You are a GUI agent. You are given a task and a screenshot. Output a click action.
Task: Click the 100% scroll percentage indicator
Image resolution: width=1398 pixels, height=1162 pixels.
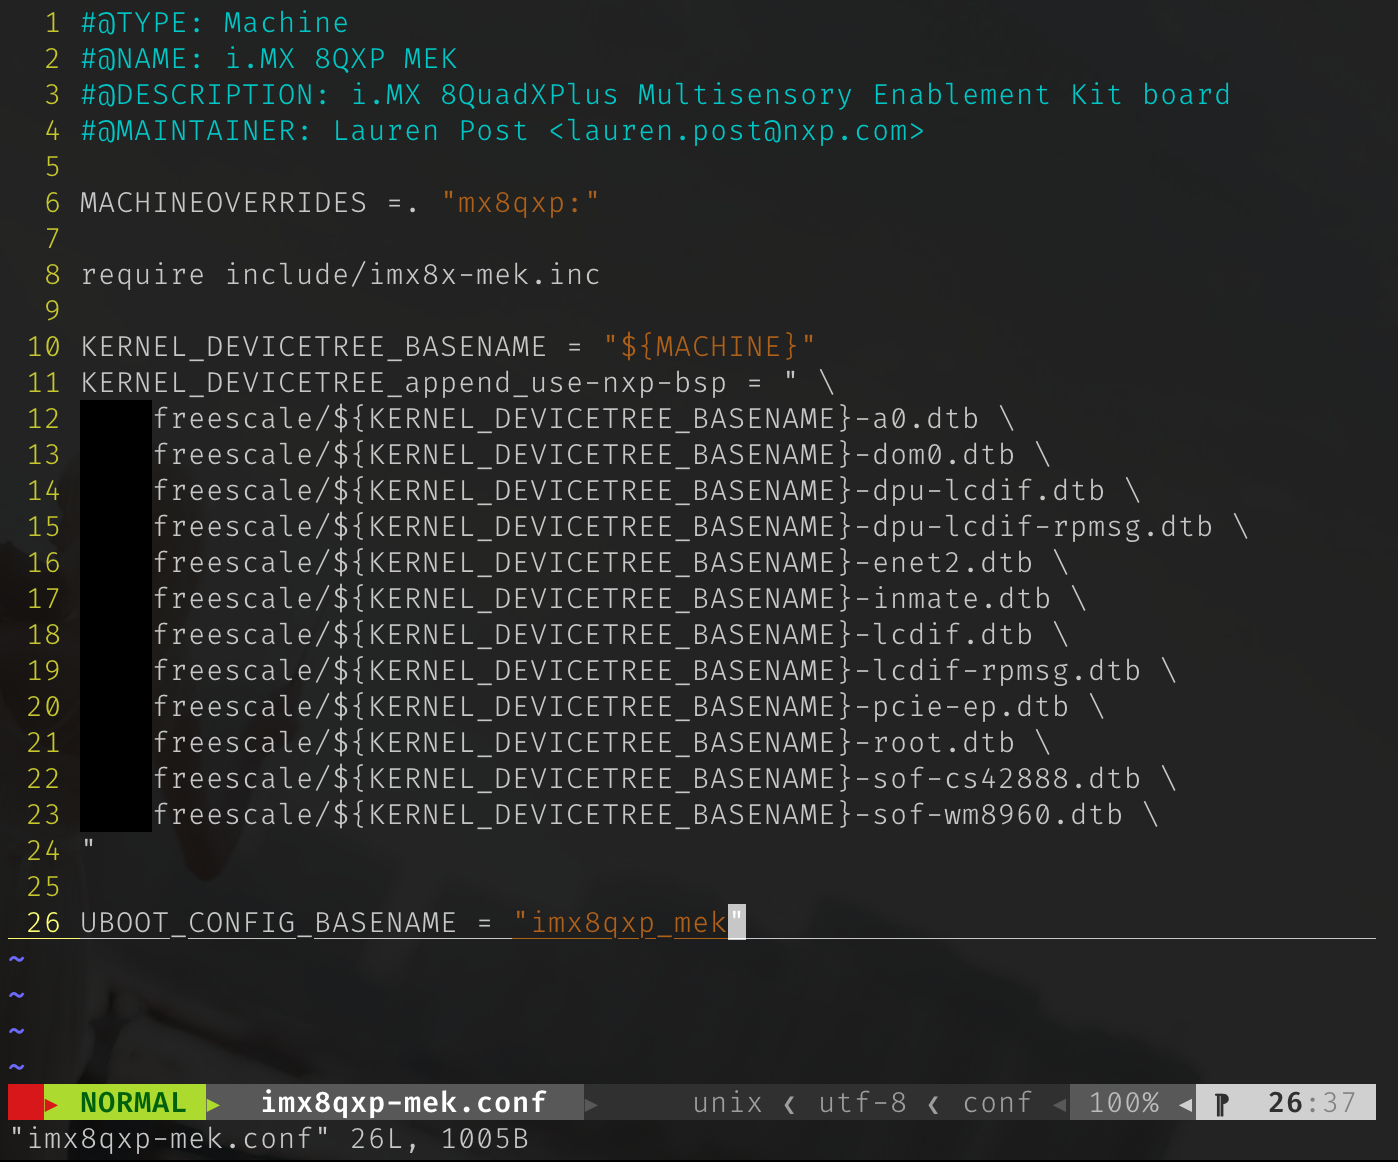point(1124,1102)
